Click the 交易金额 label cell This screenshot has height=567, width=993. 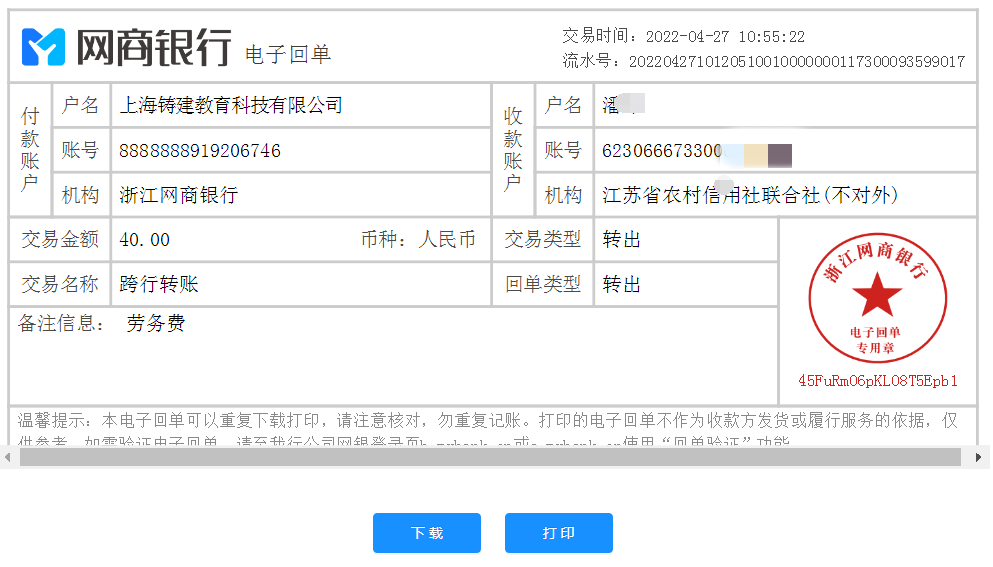point(60,239)
